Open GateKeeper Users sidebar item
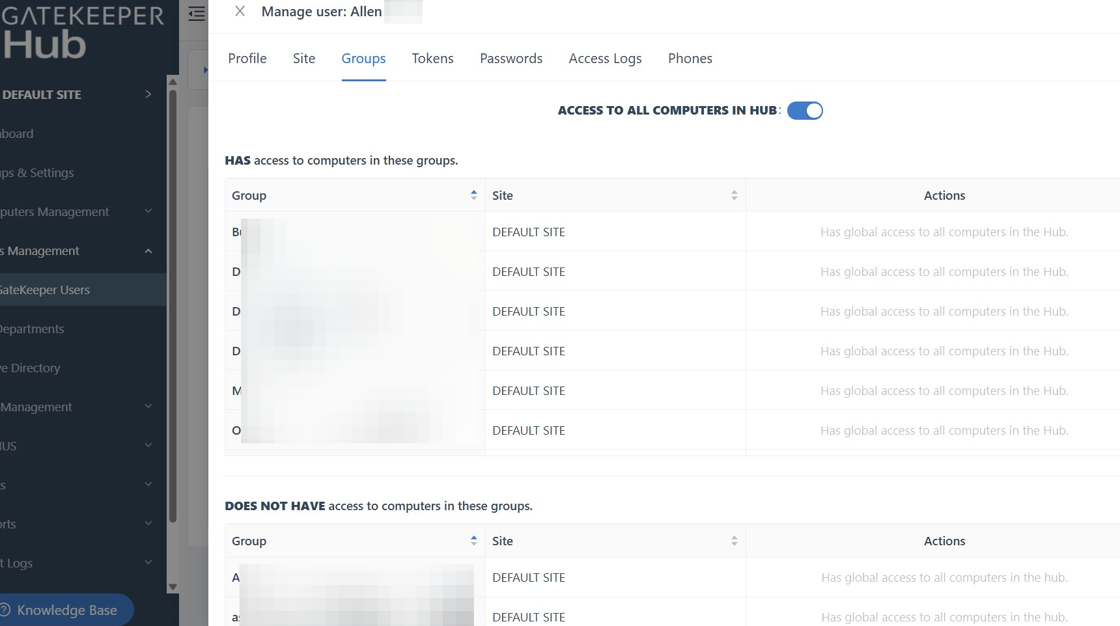This screenshot has height=626, width=1120. click(x=83, y=290)
